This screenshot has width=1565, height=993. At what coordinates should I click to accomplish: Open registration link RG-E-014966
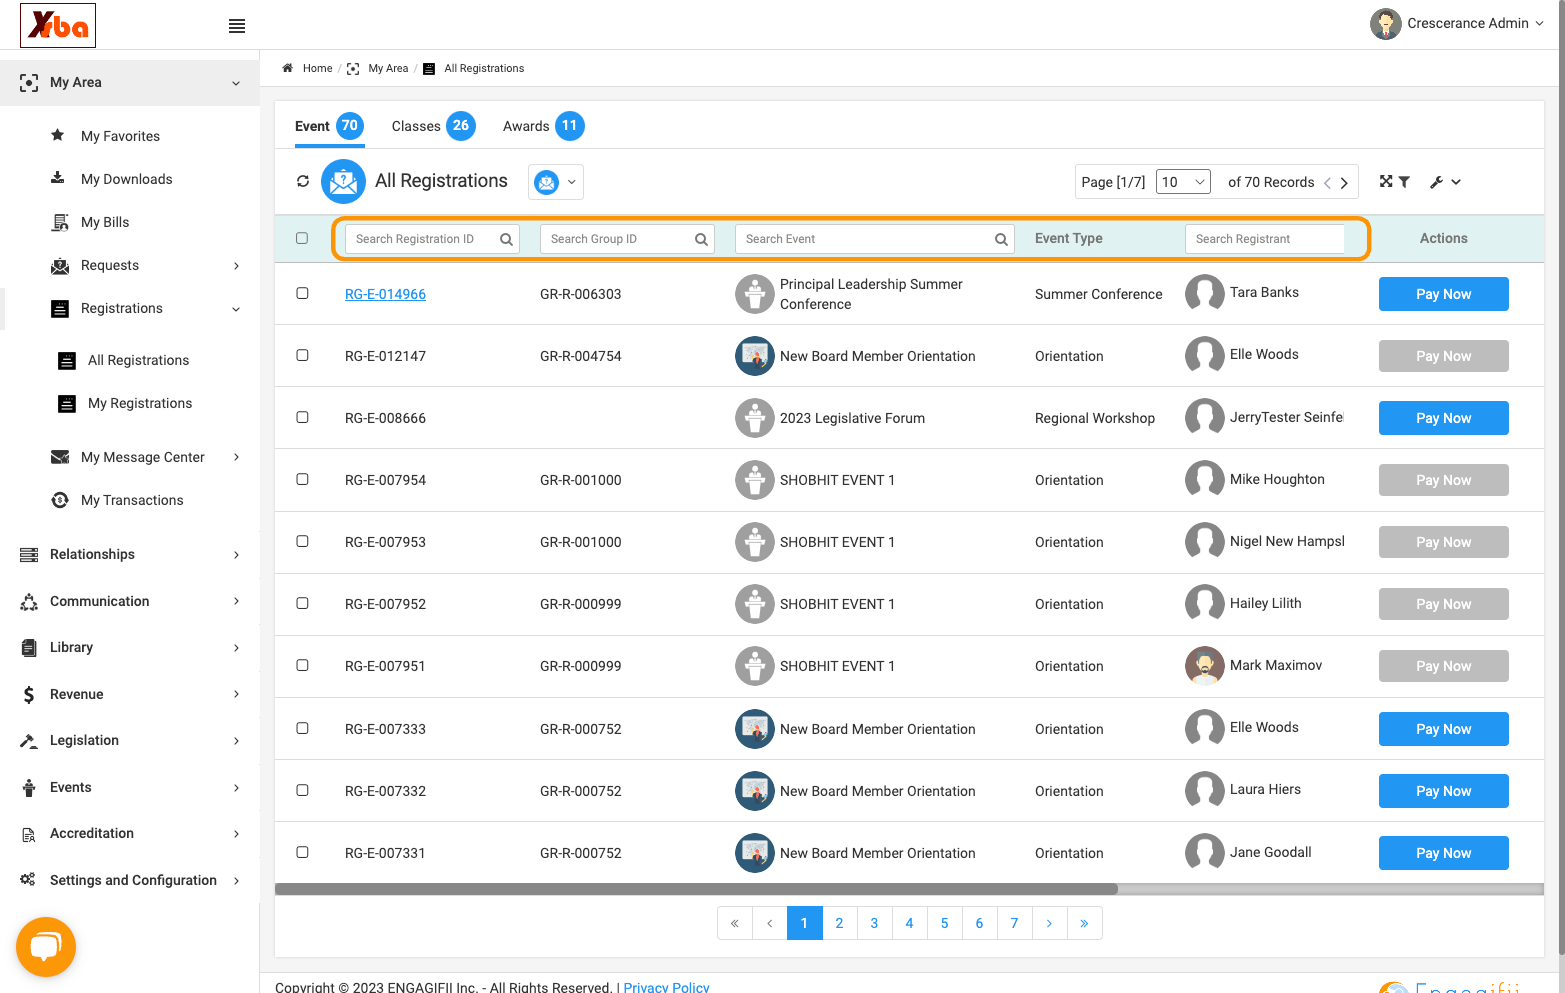385,294
